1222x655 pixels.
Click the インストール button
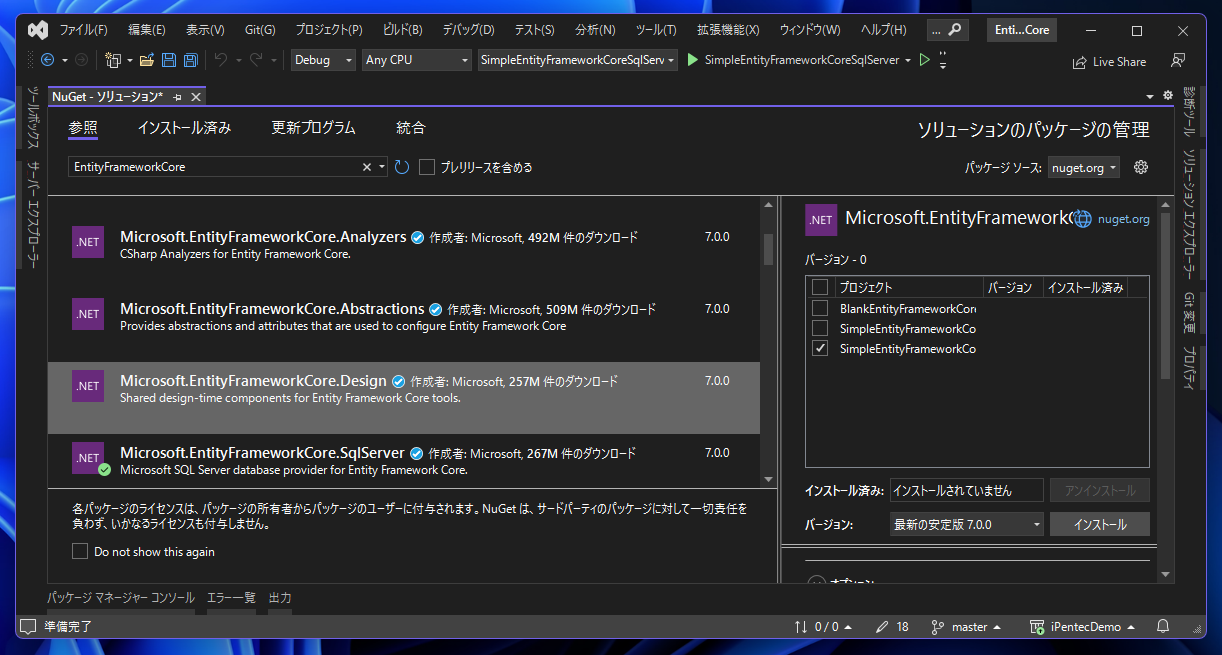coord(1100,524)
